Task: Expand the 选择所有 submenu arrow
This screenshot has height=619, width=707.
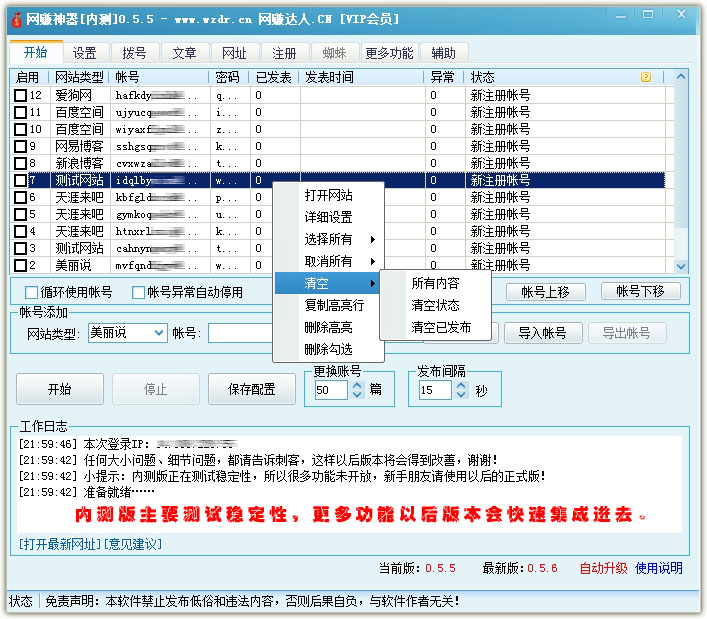Action: tap(372, 239)
